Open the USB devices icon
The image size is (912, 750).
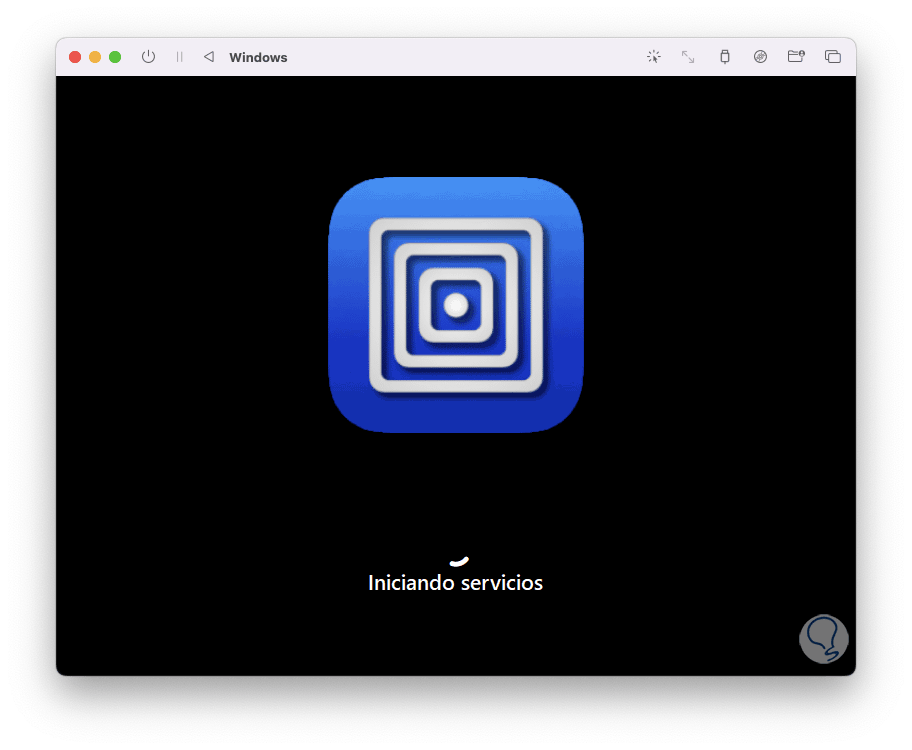click(x=725, y=56)
